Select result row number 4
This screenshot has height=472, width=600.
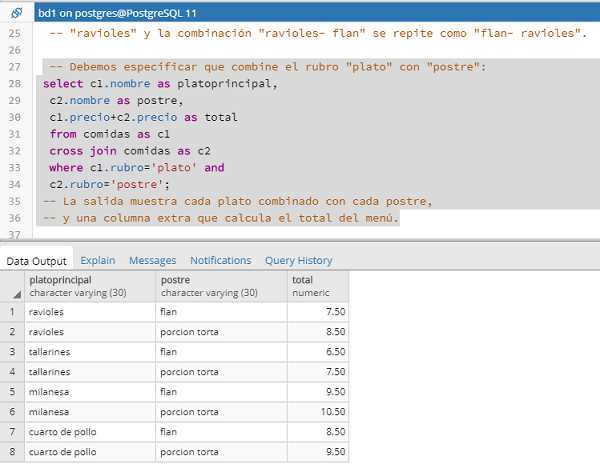[x=12, y=372]
